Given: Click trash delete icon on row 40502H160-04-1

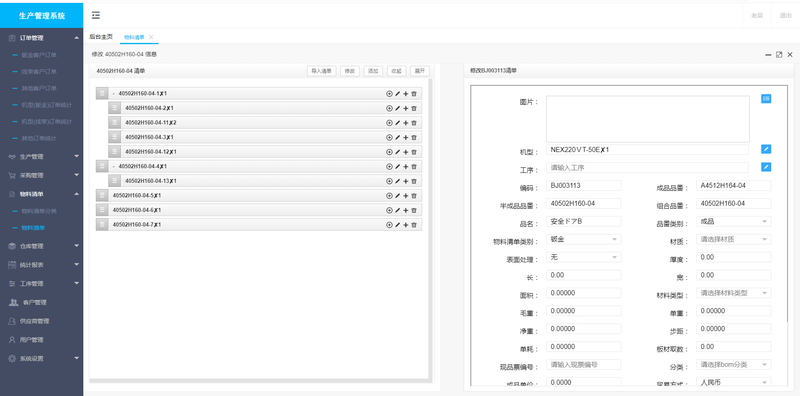Looking at the screenshot, I should 414,93.
